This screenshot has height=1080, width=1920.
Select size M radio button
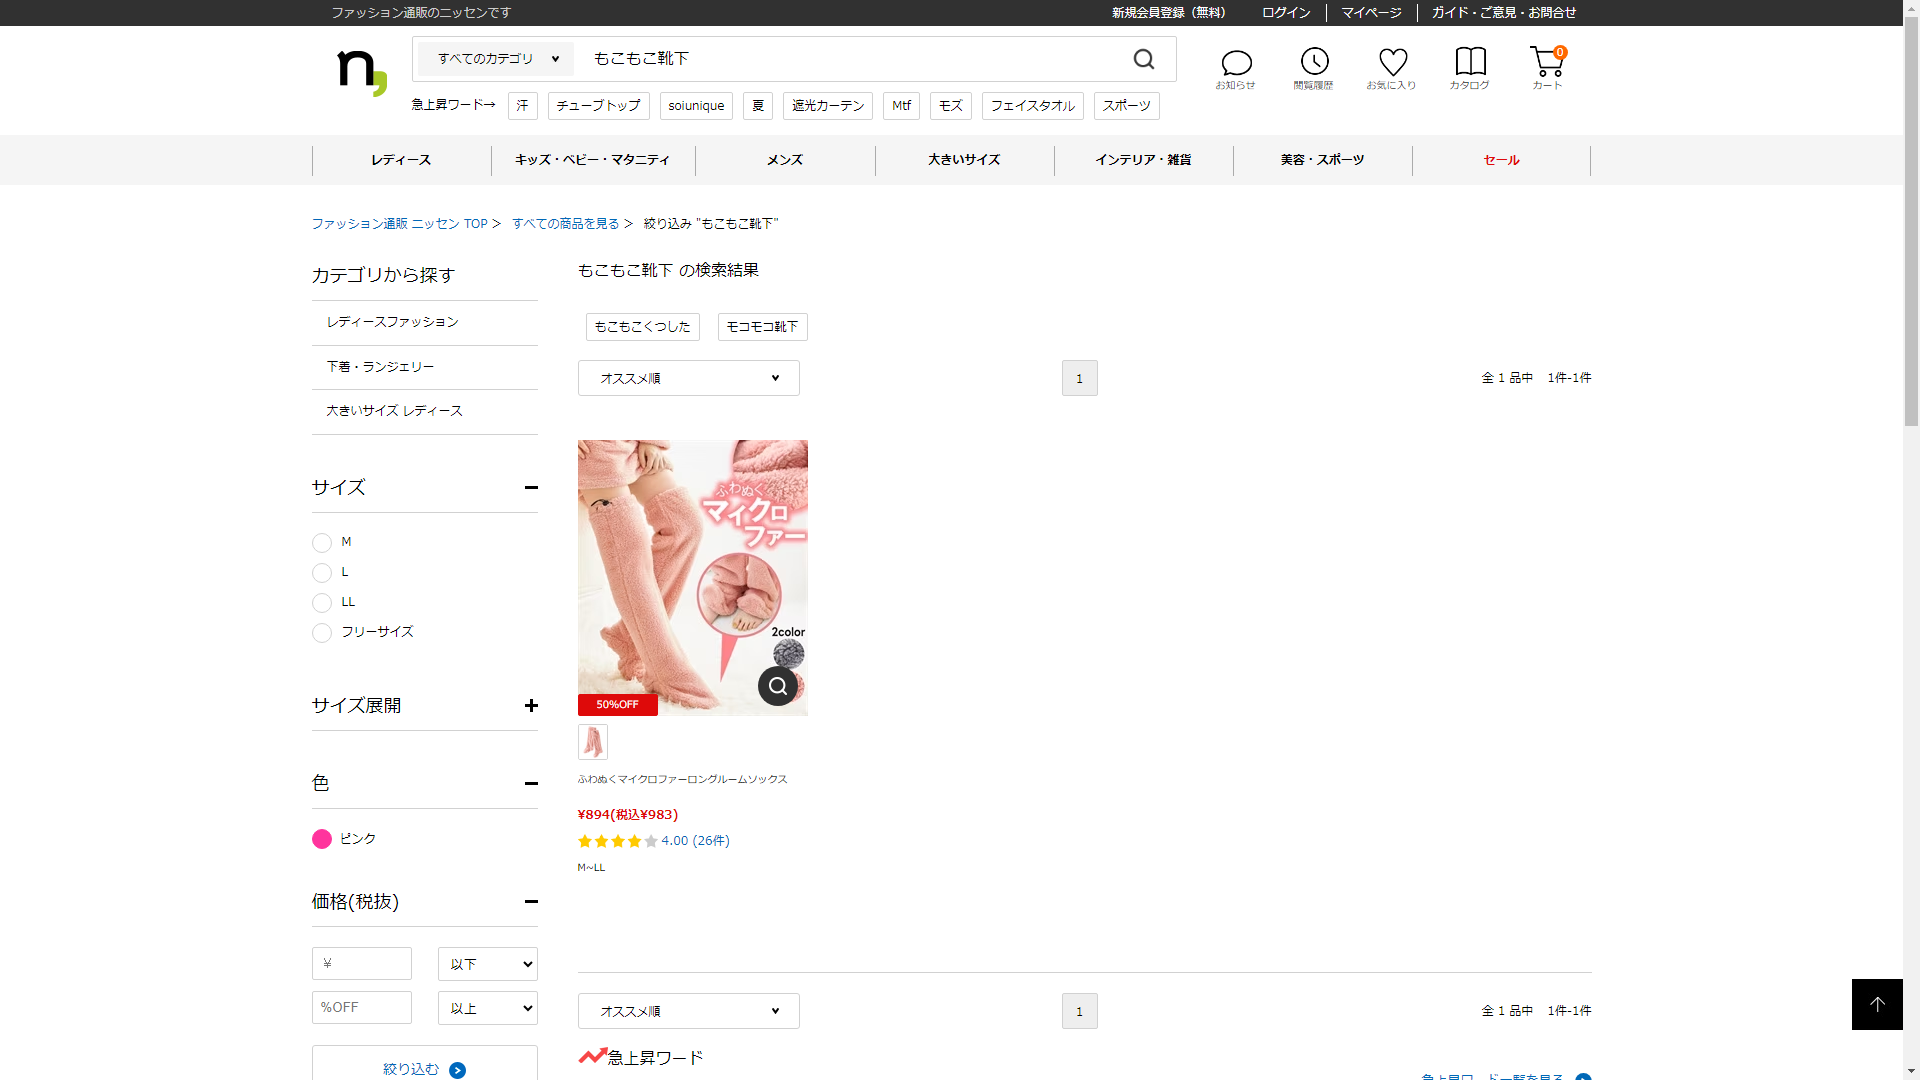(322, 543)
